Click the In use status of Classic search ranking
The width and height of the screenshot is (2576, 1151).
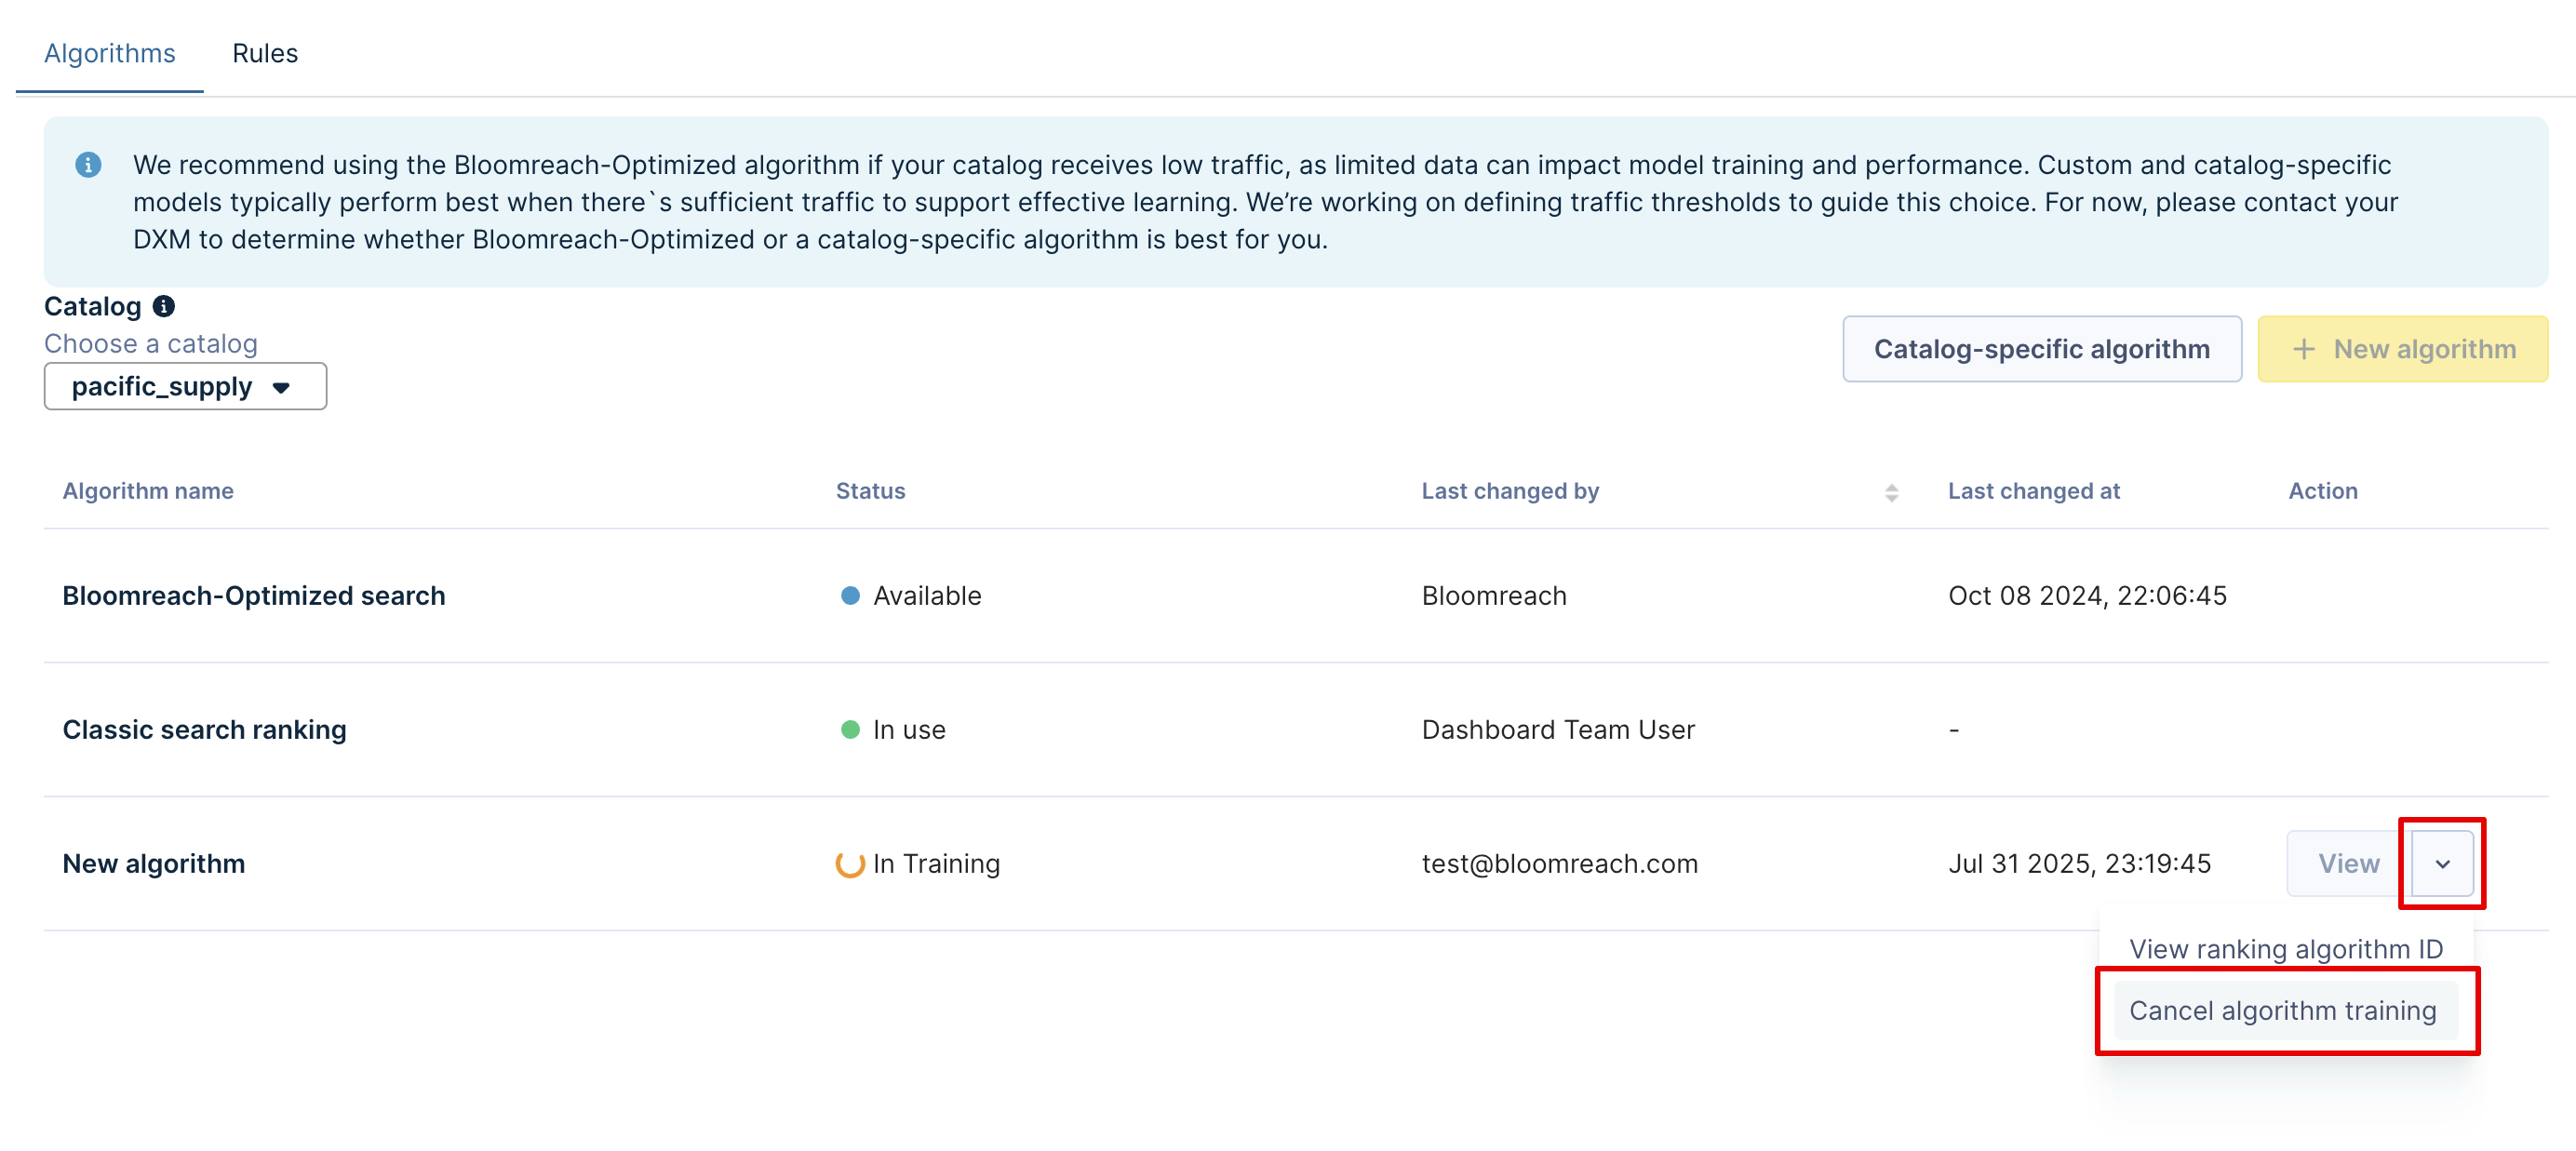coord(893,729)
